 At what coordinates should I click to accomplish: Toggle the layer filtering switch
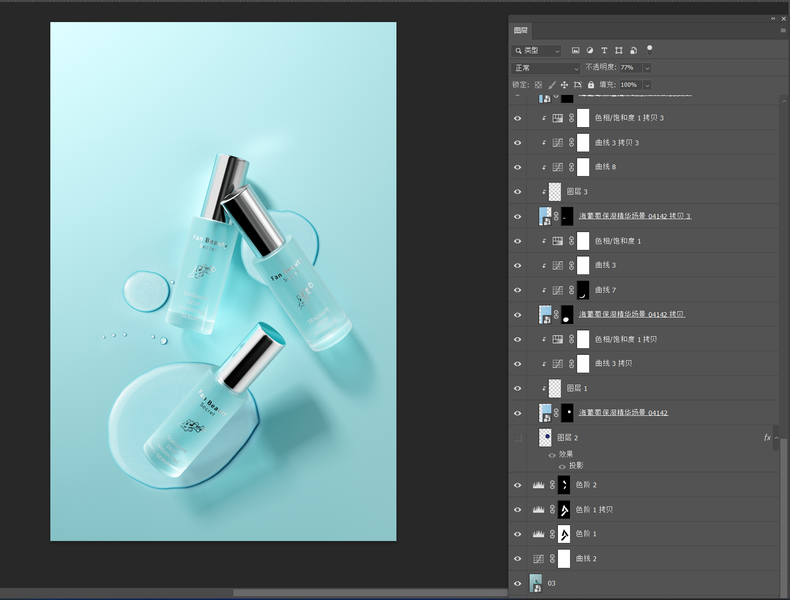pos(649,49)
